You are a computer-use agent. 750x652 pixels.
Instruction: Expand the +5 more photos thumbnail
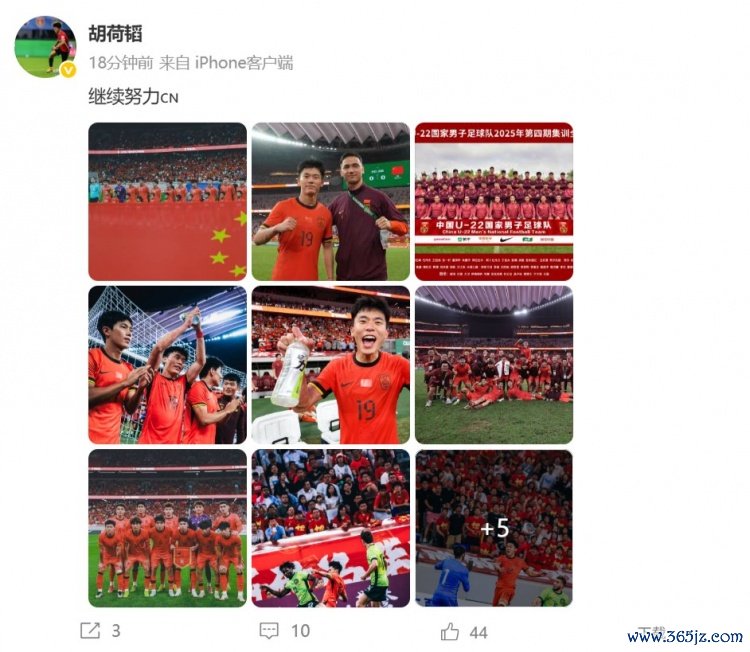pos(494,528)
